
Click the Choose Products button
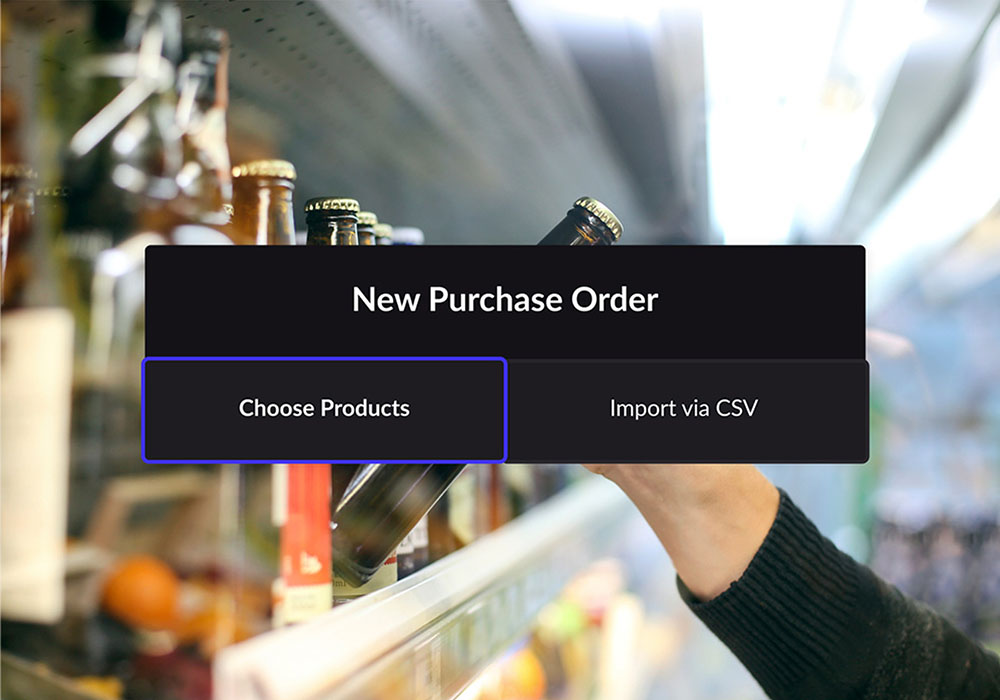(x=325, y=410)
